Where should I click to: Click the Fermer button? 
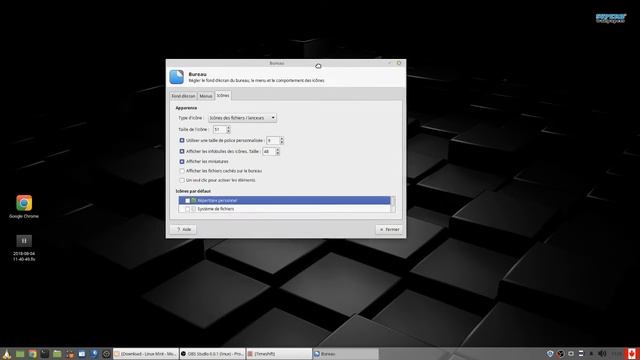pyautogui.click(x=389, y=229)
